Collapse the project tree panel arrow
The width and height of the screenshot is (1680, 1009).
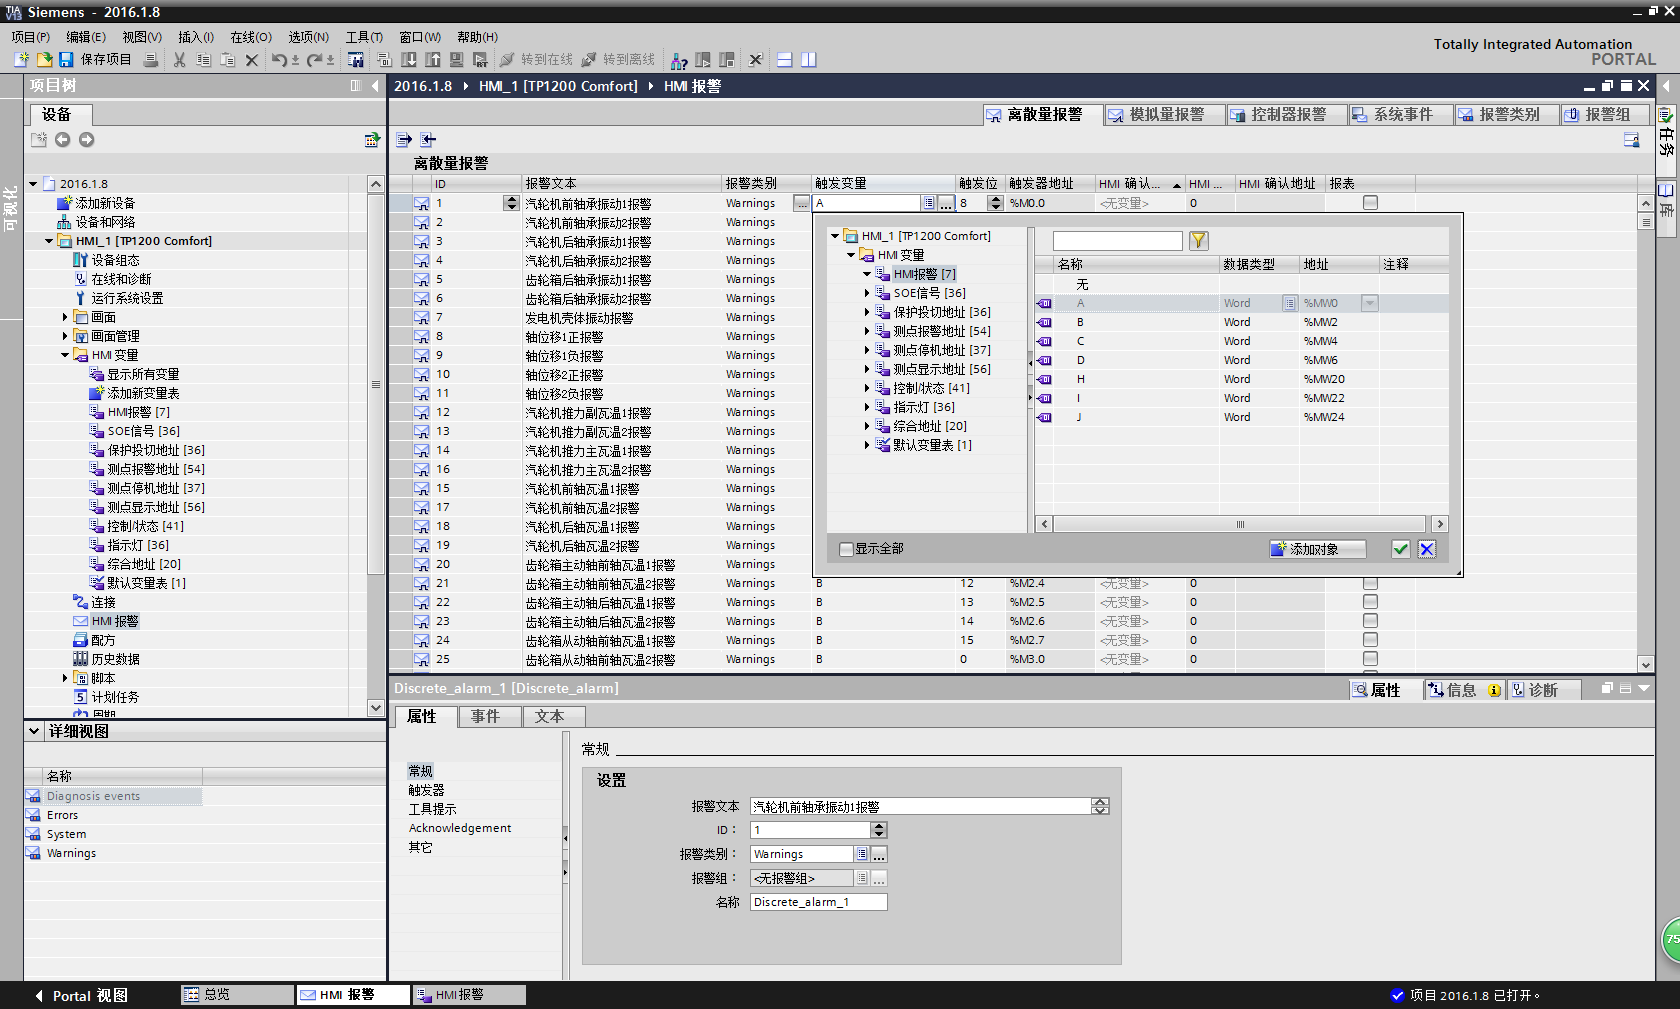(x=376, y=86)
